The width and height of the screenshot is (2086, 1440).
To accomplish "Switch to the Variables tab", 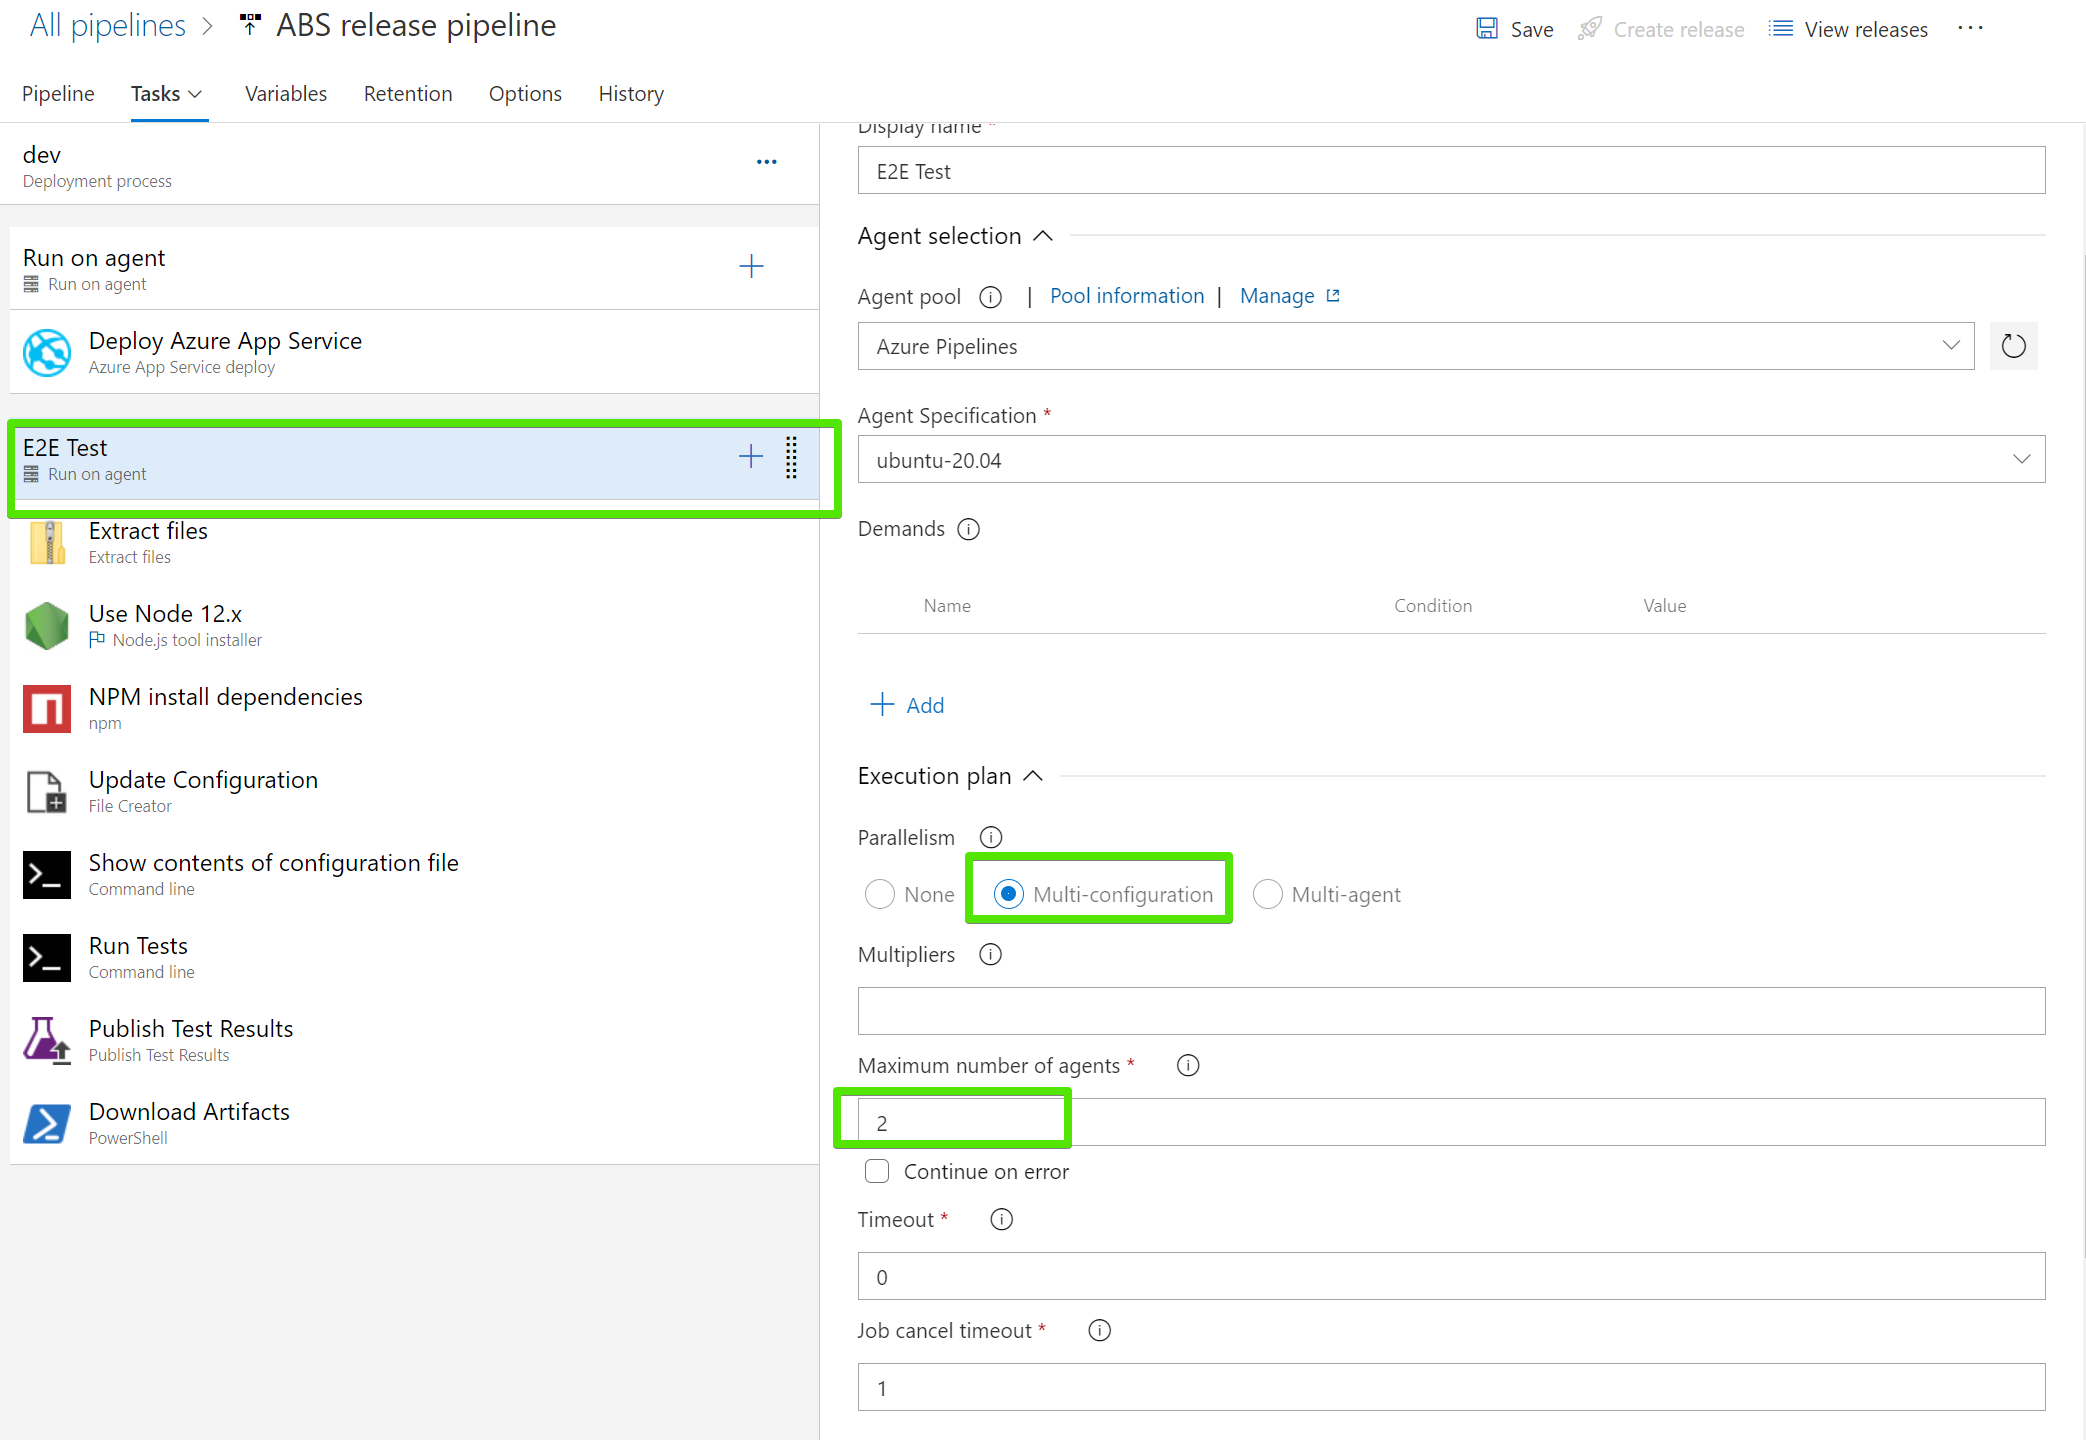I will point(286,94).
